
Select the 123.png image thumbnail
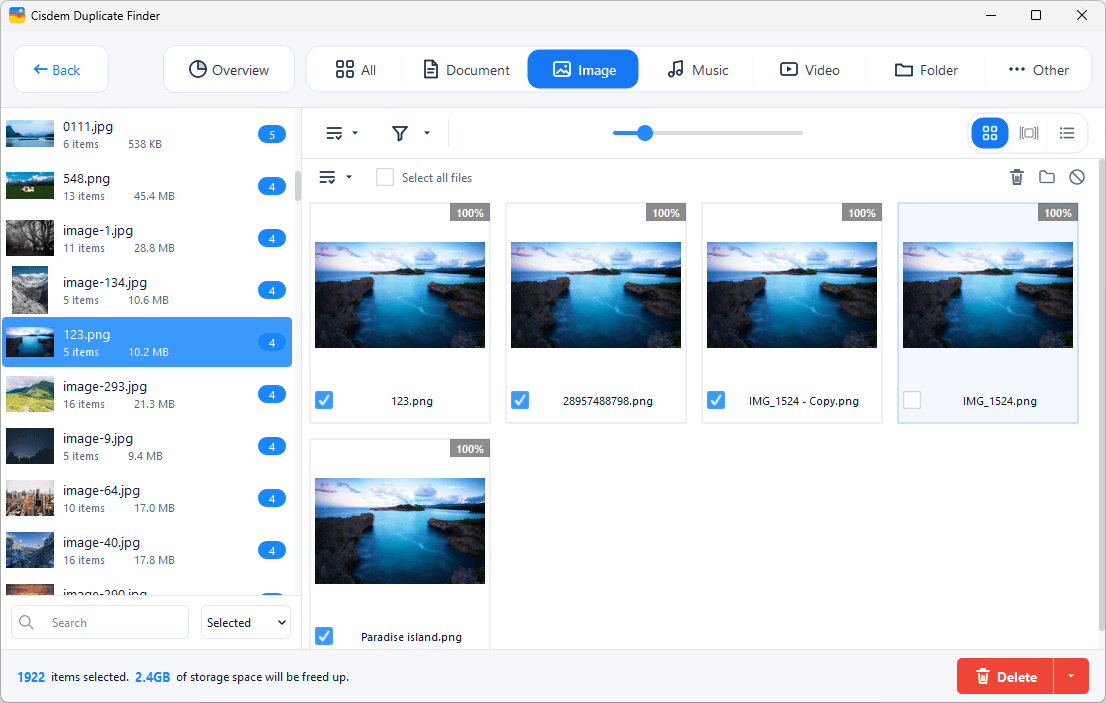(x=400, y=295)
